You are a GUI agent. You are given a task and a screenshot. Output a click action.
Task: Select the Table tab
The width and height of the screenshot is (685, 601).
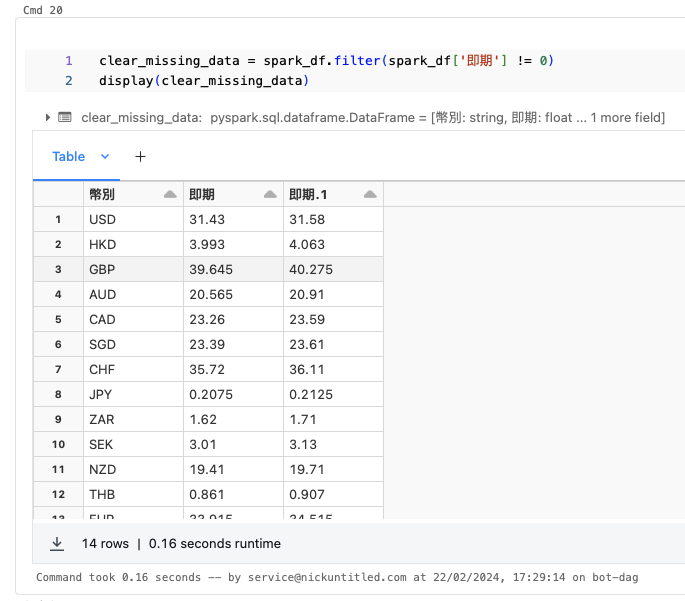68,156
